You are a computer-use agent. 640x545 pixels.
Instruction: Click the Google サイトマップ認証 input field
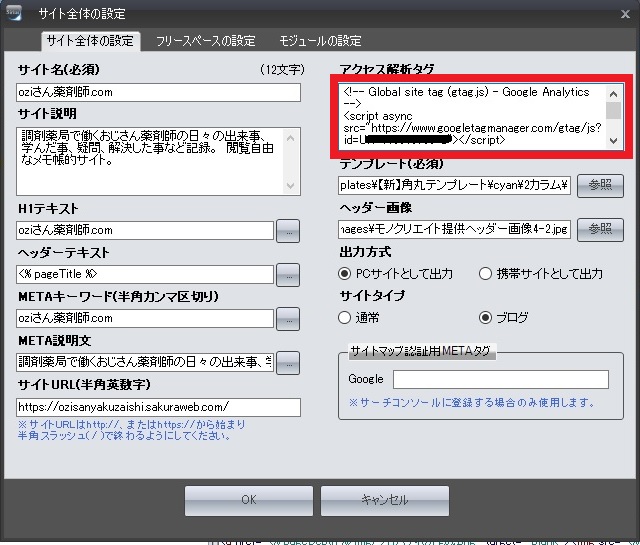[500, 379]
